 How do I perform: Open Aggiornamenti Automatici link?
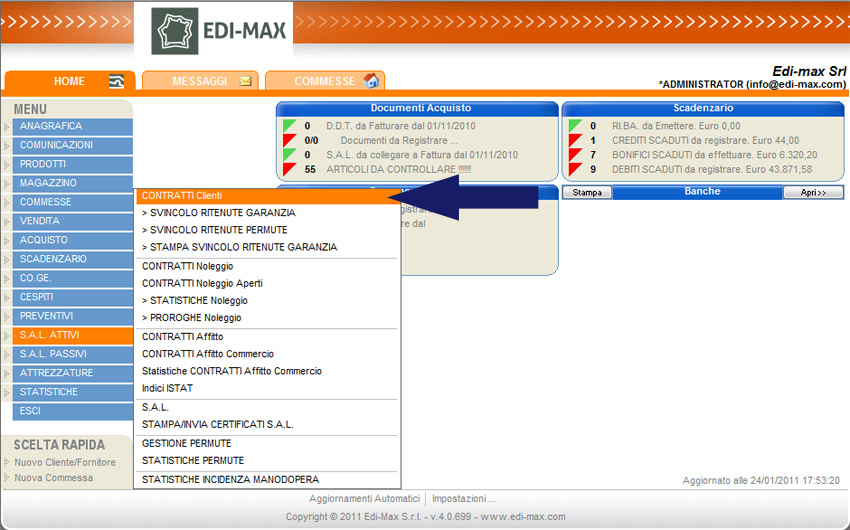[x=364, y=498]
